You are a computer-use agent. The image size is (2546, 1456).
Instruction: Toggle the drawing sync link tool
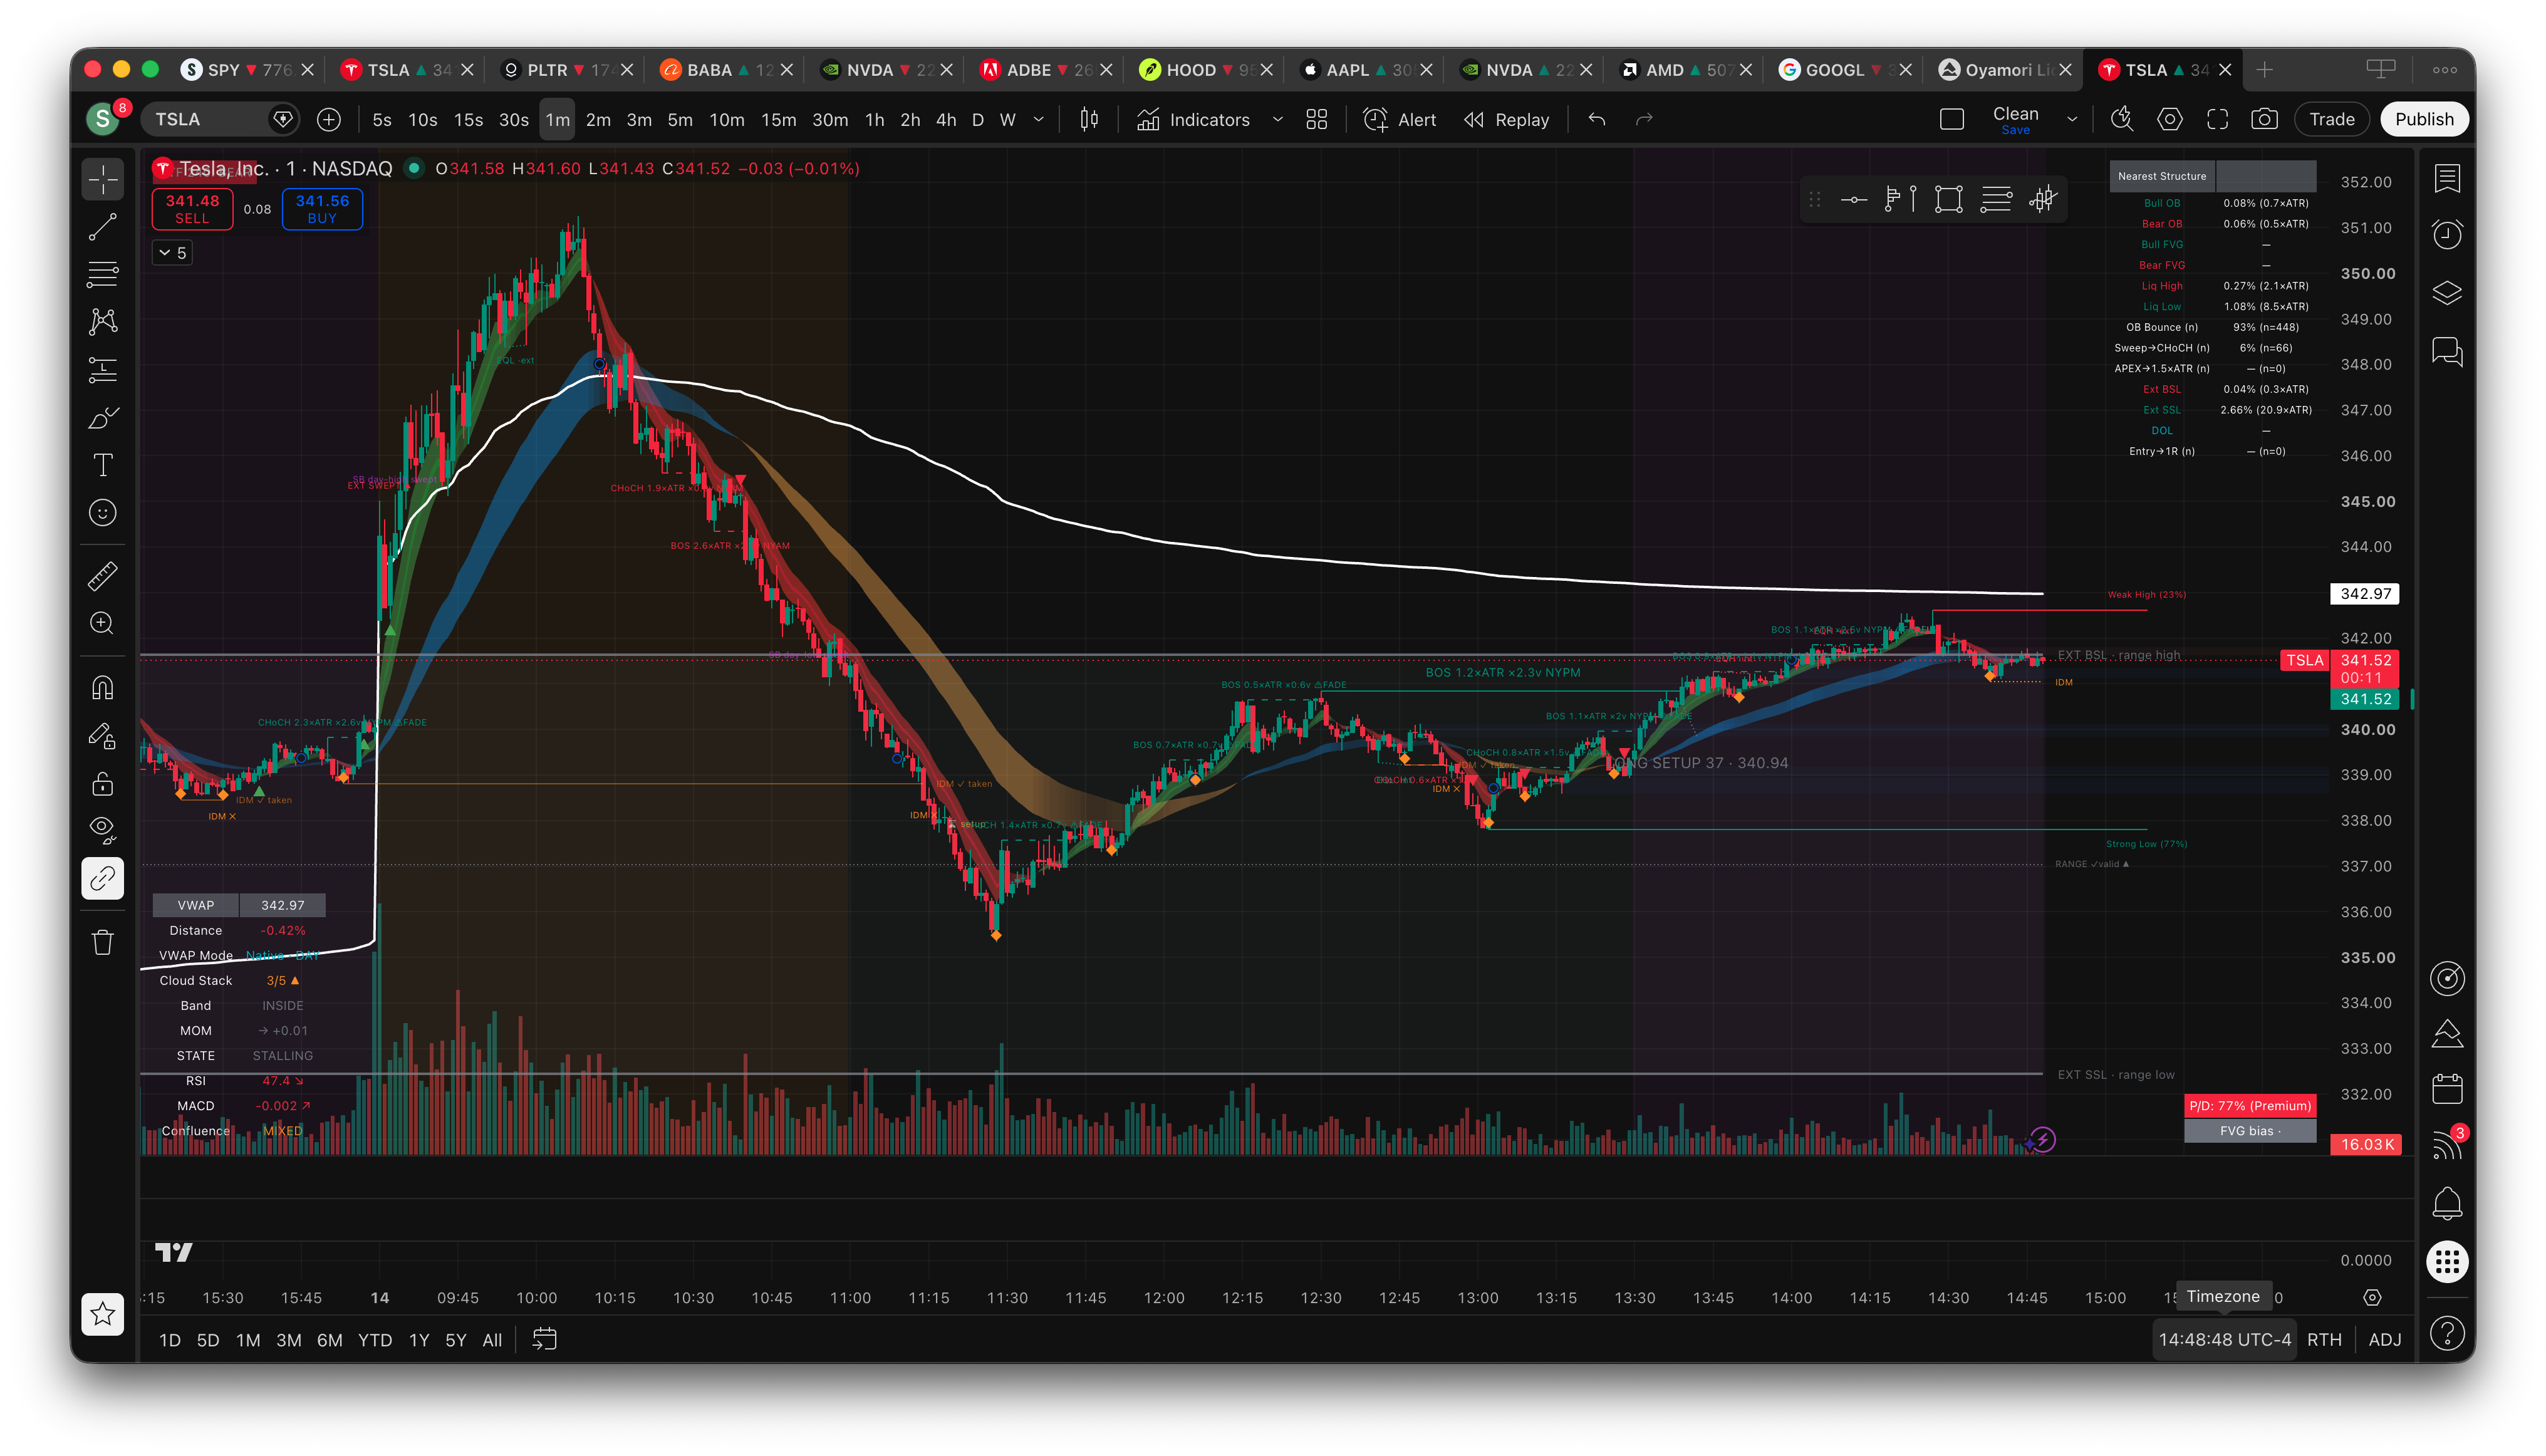[x=103, y=879]
